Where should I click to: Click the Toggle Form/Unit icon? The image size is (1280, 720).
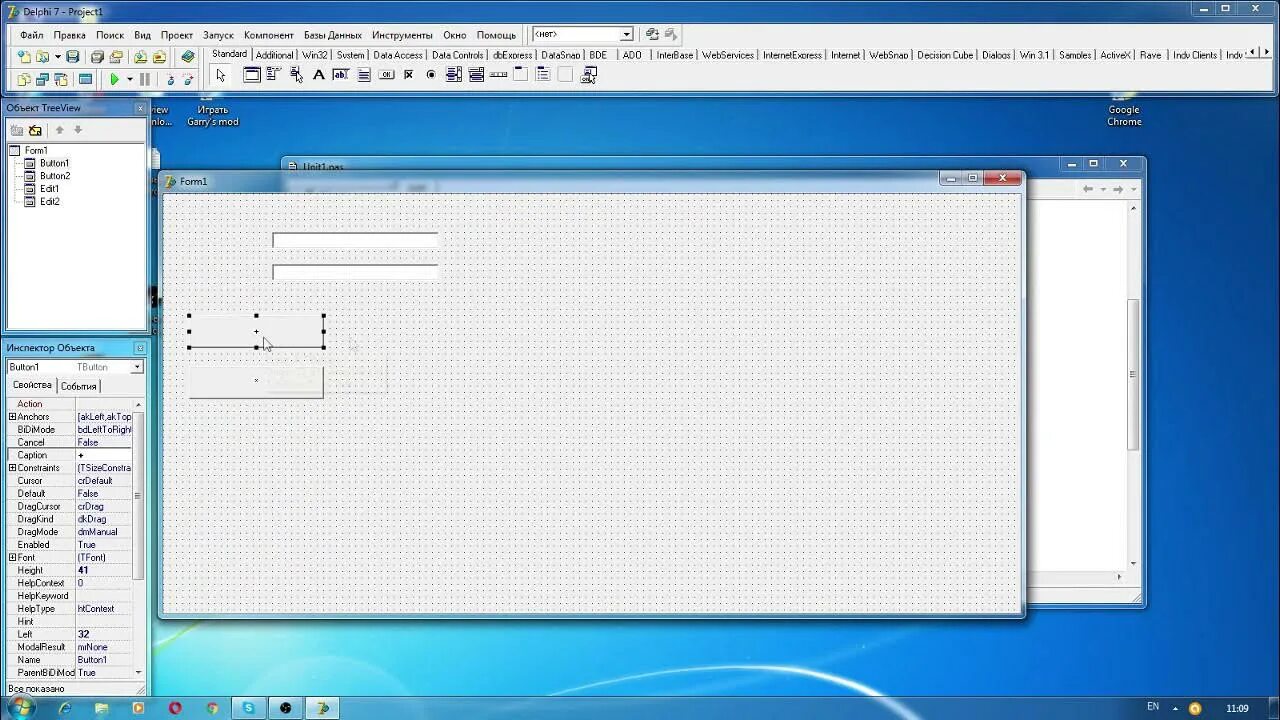pyautogui.click(x=61, y=79)
